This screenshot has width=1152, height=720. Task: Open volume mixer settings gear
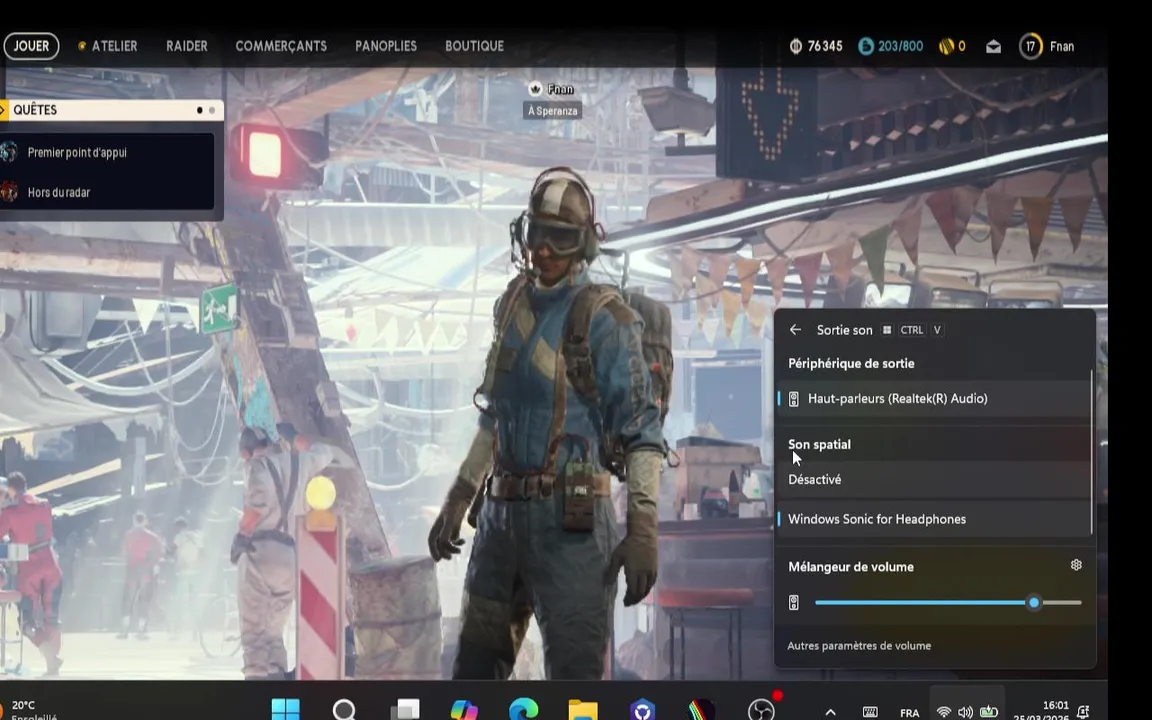1076,565
